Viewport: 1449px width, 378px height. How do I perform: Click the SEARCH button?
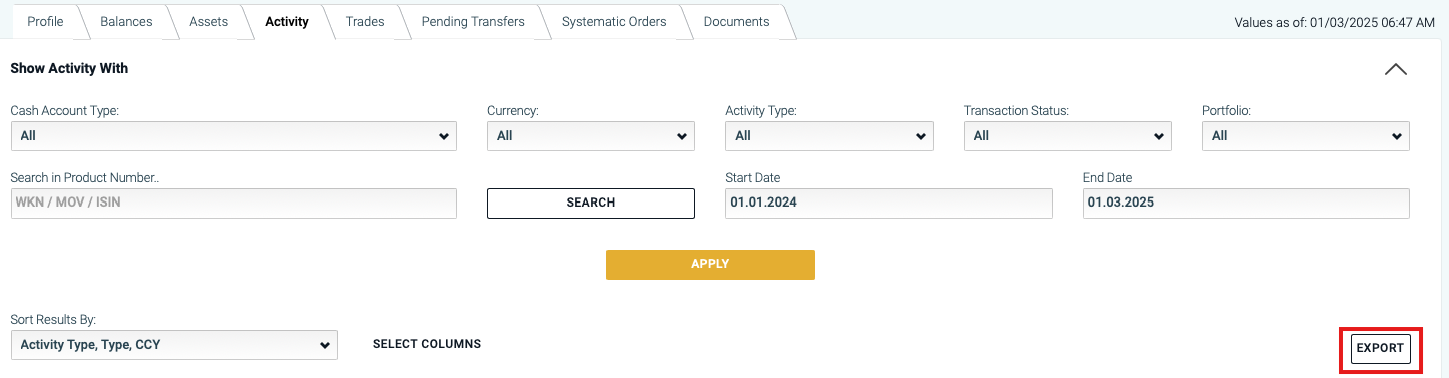pos(591,203)
